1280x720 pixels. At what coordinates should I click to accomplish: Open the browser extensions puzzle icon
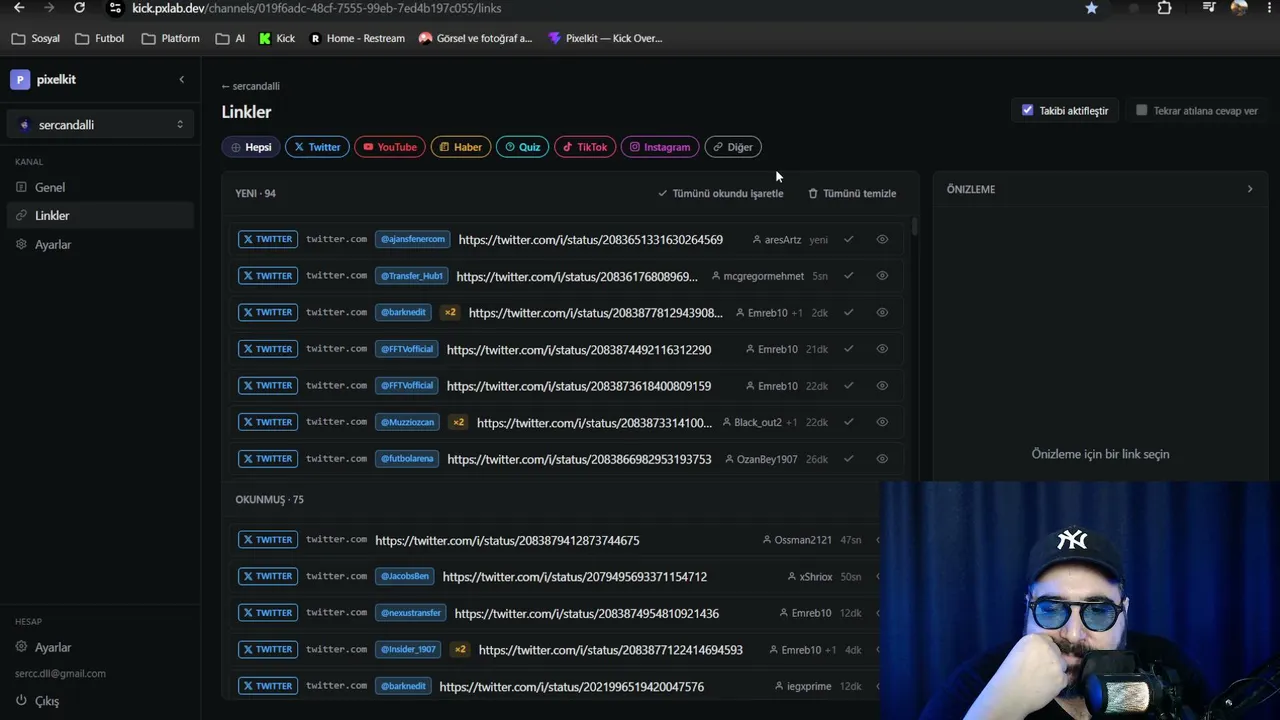1165,8
